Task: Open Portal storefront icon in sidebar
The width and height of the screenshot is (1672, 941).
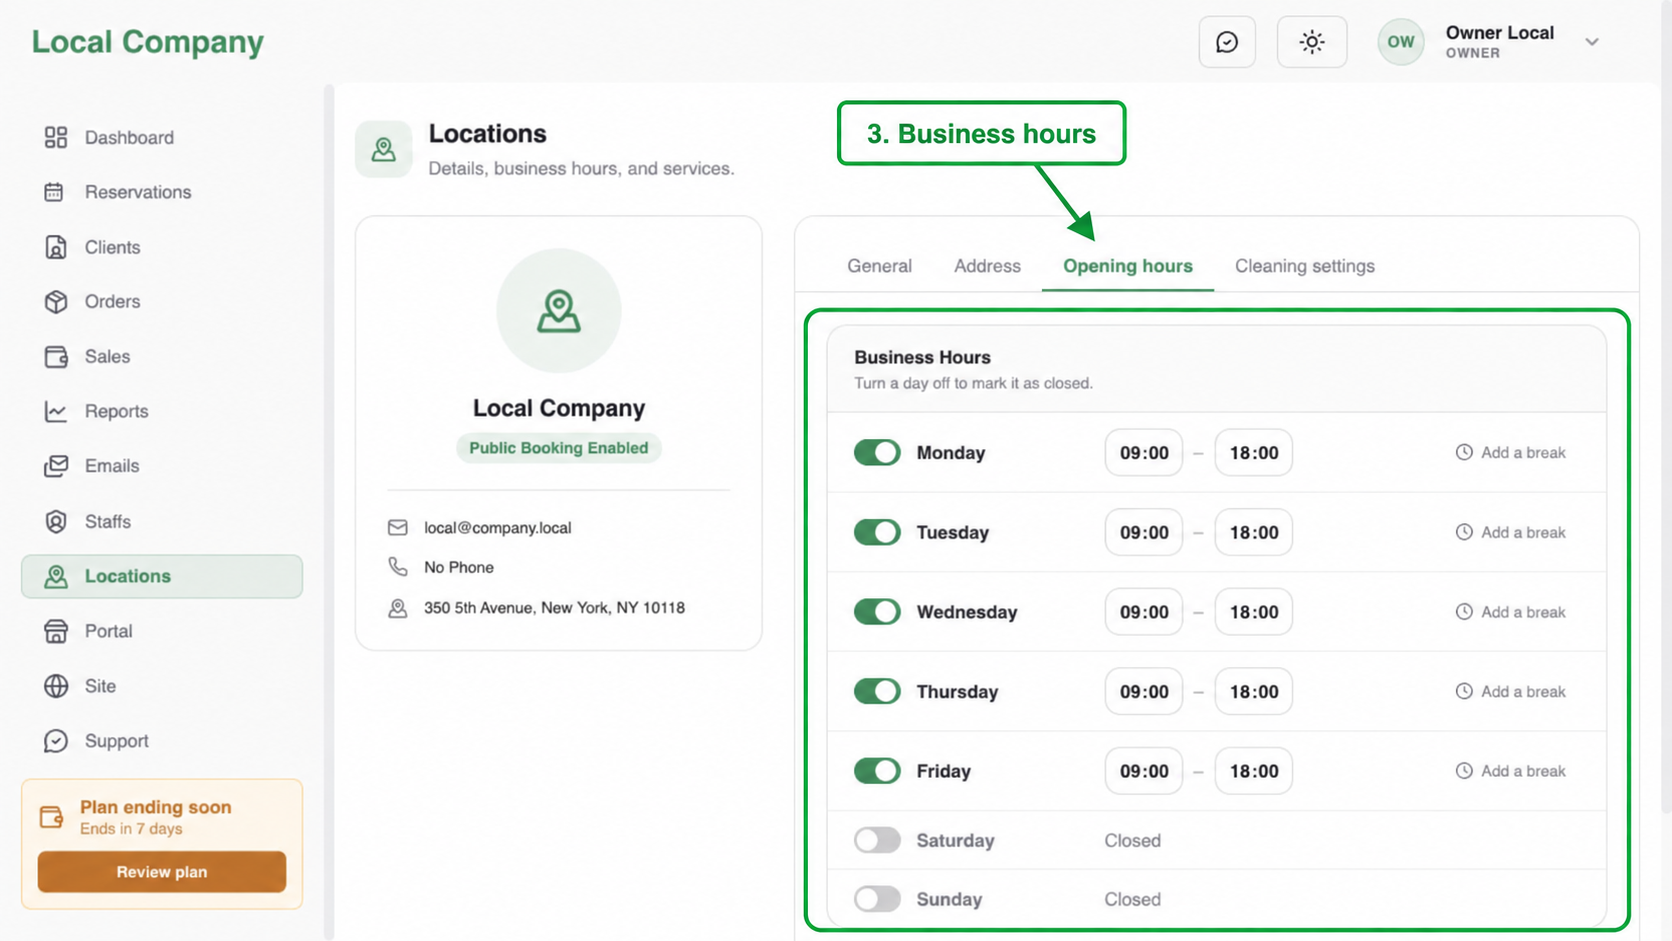Action: coord(55,631)
